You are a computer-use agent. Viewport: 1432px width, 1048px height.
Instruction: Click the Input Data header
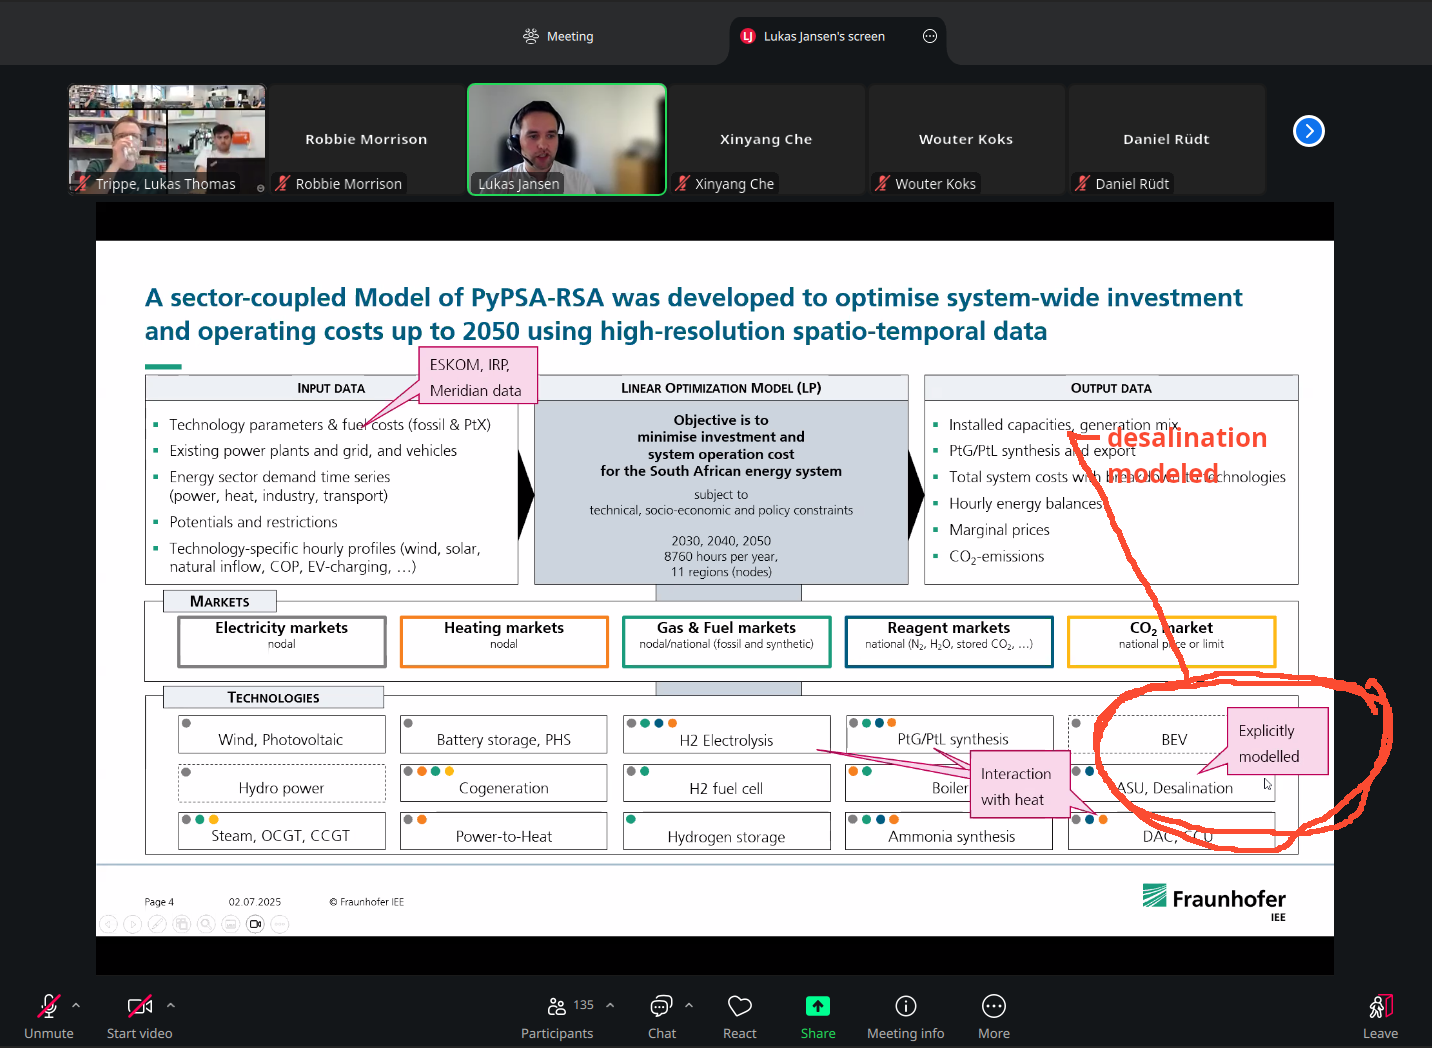pyautogui.click(x=331, y=388)
